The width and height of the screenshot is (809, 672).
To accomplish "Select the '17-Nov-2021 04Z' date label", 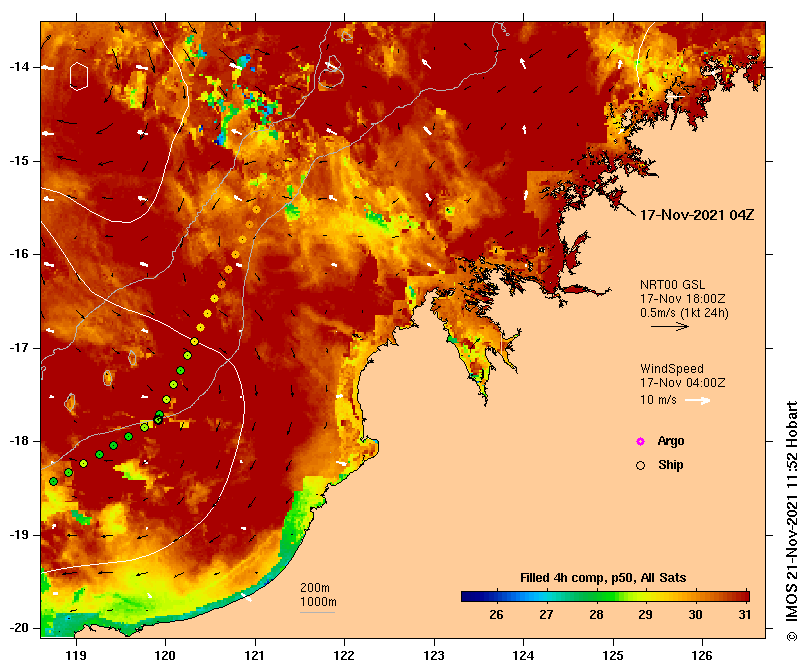I will (697, 215).
